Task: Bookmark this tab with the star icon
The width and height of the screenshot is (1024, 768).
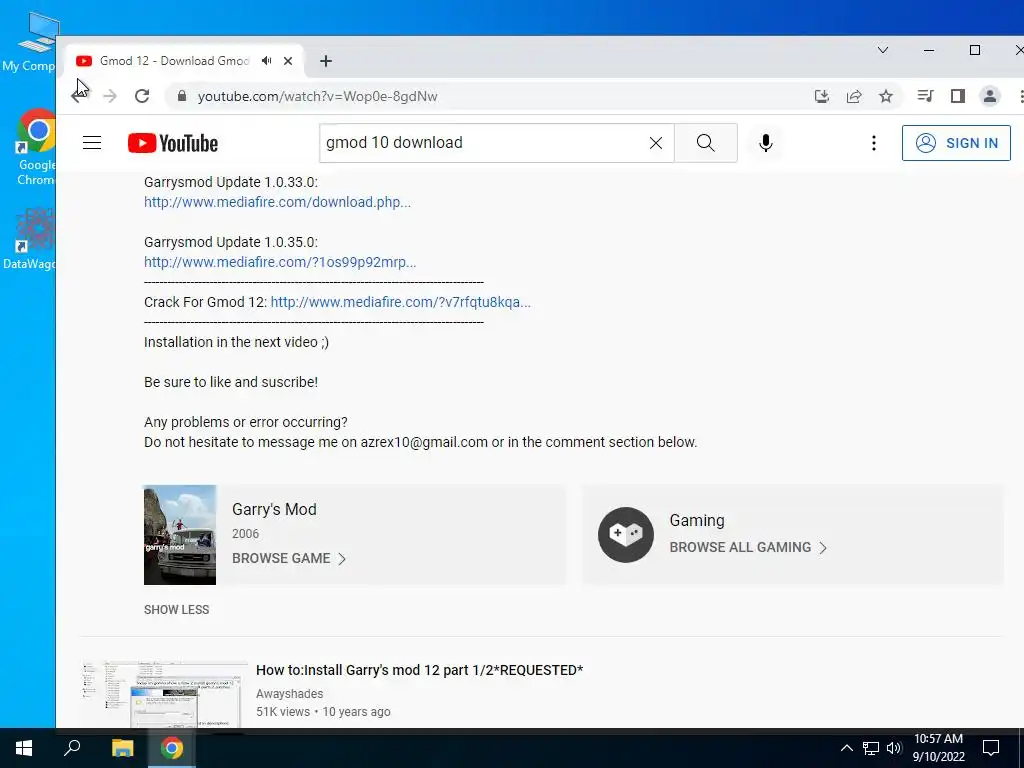Action: [886, 97]
